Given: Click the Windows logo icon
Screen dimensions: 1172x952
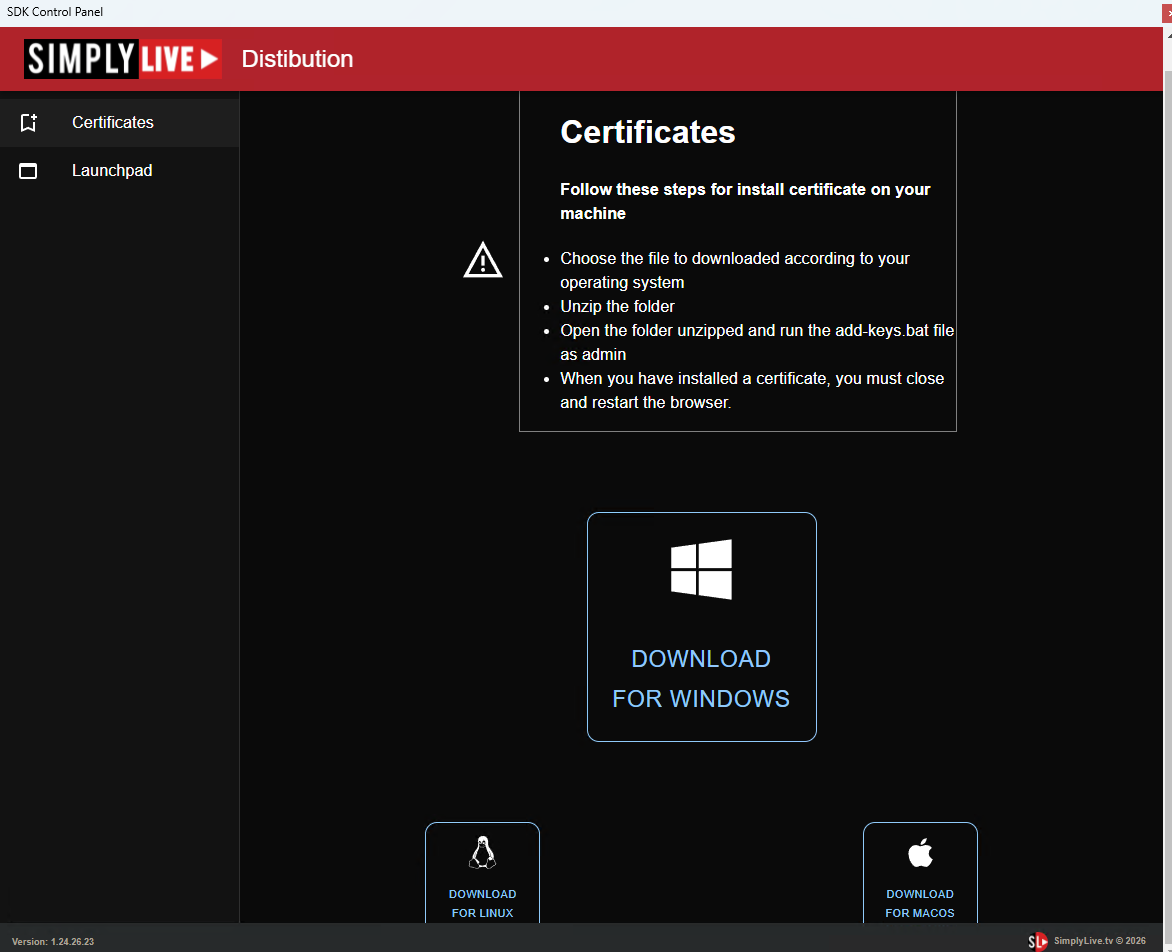Looking at the screenshot, I should pos(701,569).
